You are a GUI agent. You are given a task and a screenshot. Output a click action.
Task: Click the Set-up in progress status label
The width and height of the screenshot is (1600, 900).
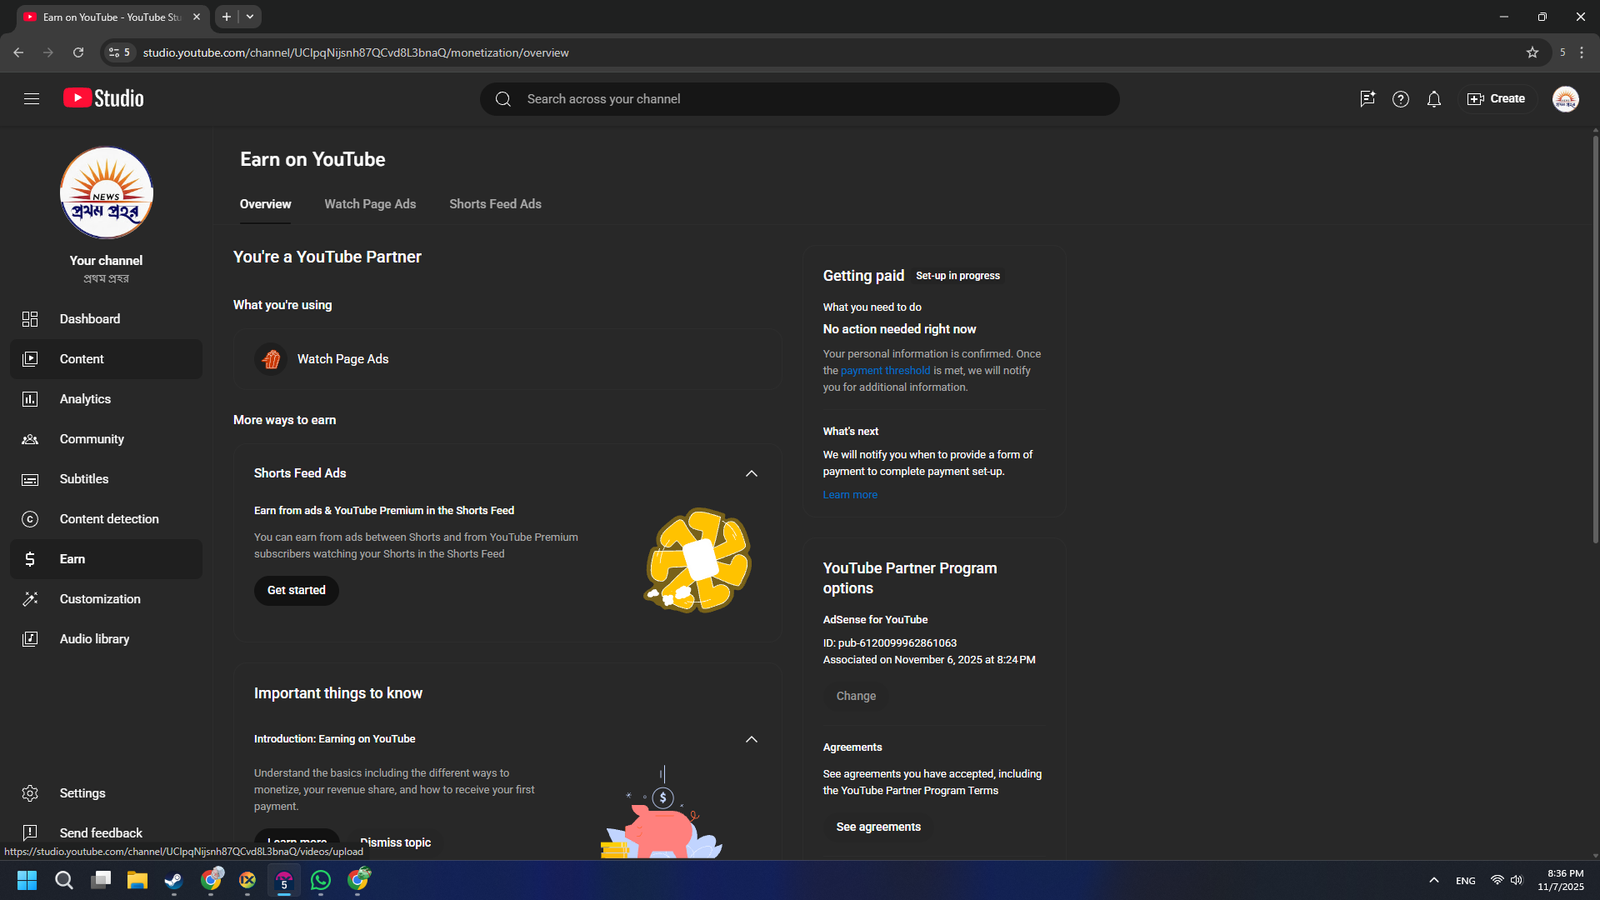click(958, 276)
